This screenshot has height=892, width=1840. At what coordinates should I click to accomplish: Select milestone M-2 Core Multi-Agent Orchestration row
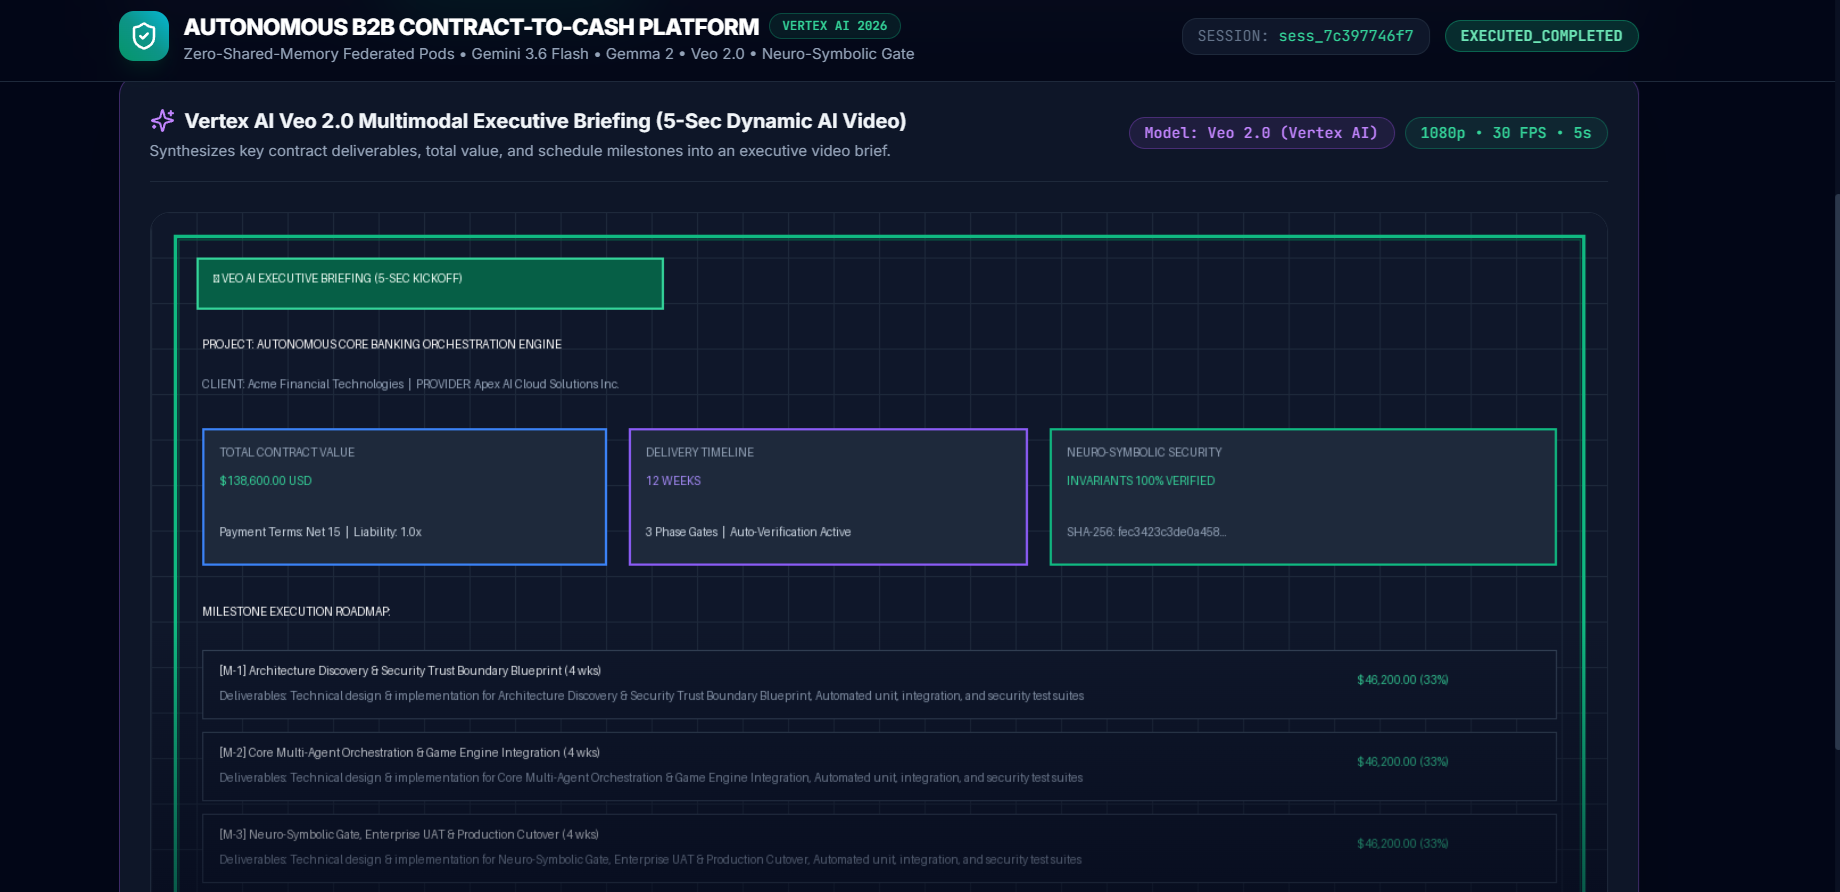[x=879, y=767]
